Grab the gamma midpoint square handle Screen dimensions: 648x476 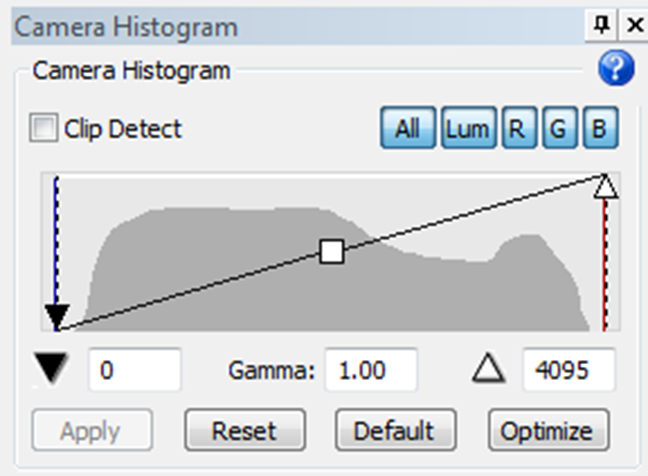point(332,251)
